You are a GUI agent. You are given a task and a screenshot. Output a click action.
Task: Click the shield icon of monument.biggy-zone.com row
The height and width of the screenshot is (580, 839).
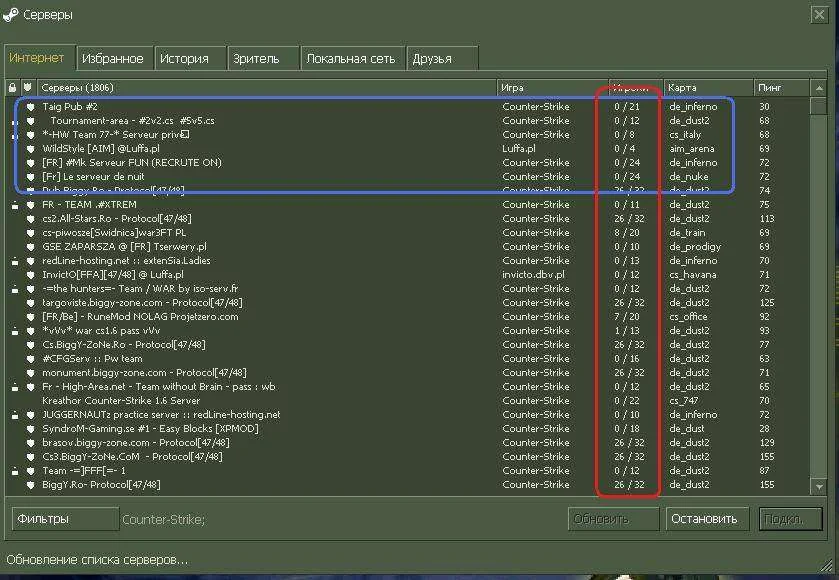pos(30,373)
